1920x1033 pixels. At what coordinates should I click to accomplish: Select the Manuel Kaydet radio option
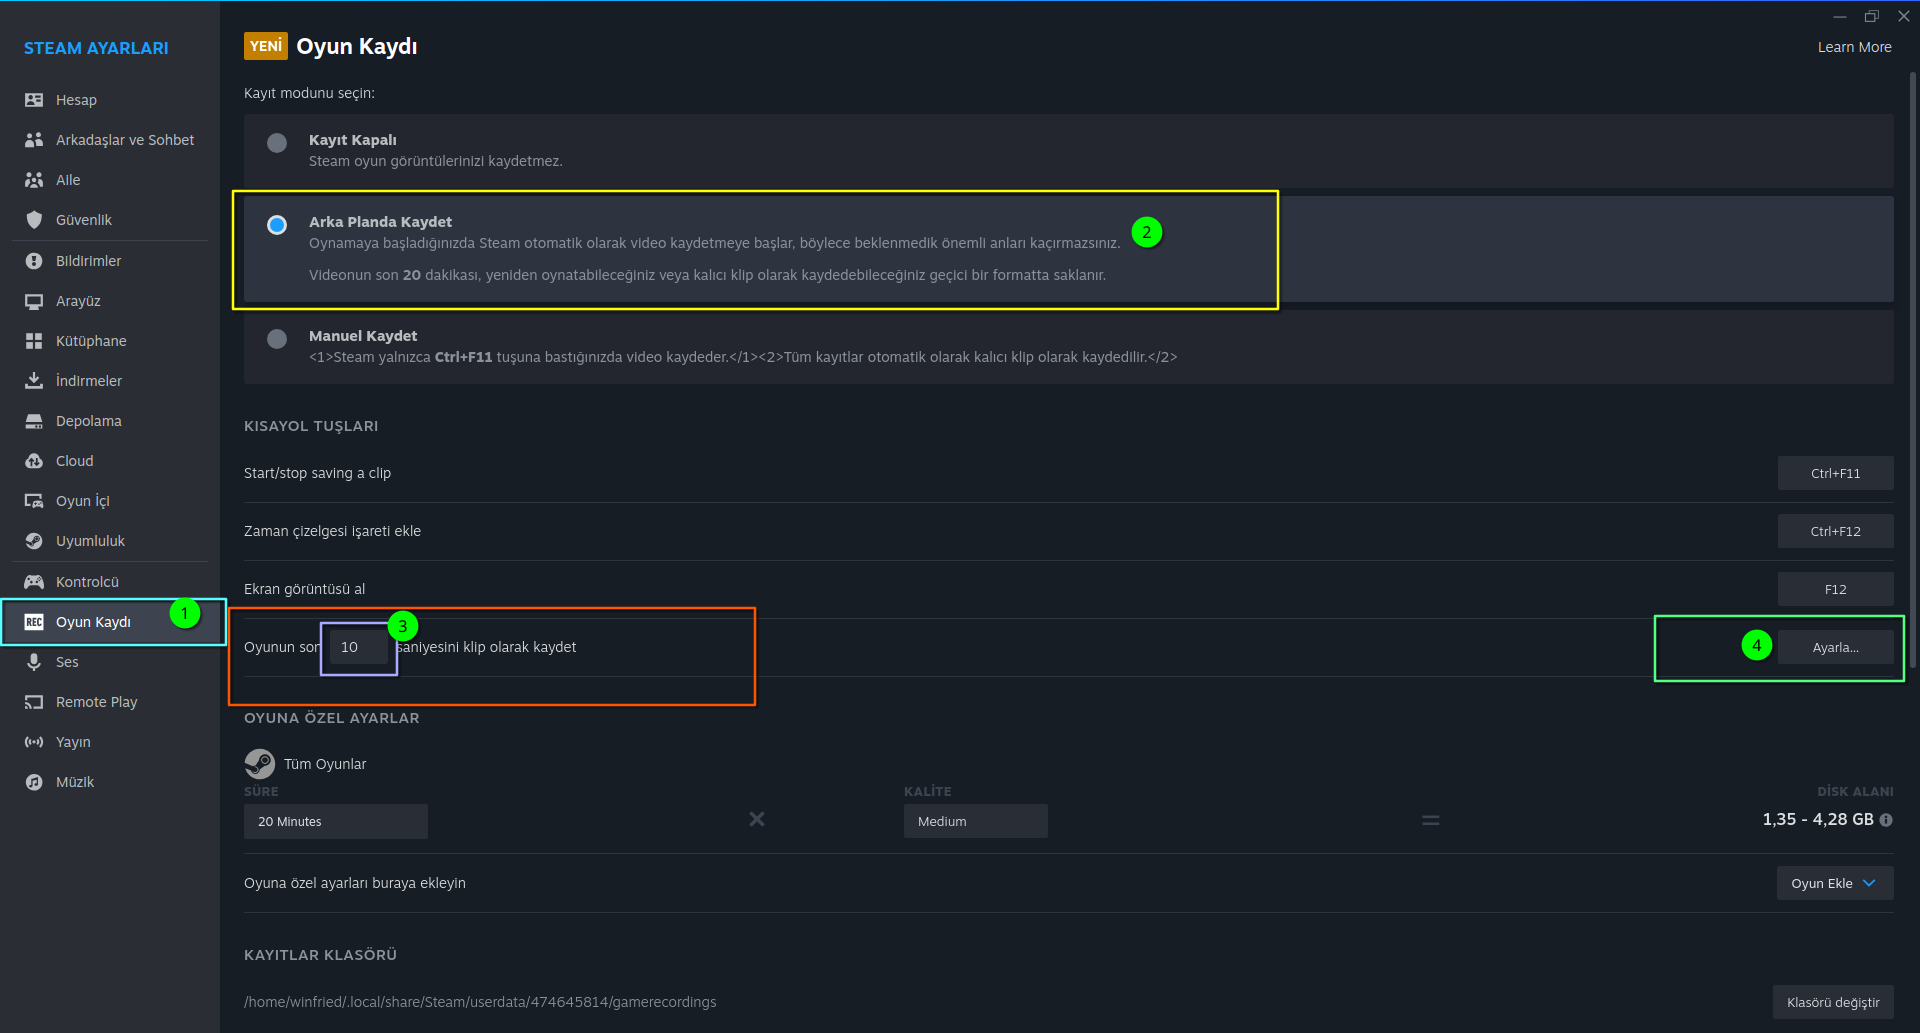[277, 339]
